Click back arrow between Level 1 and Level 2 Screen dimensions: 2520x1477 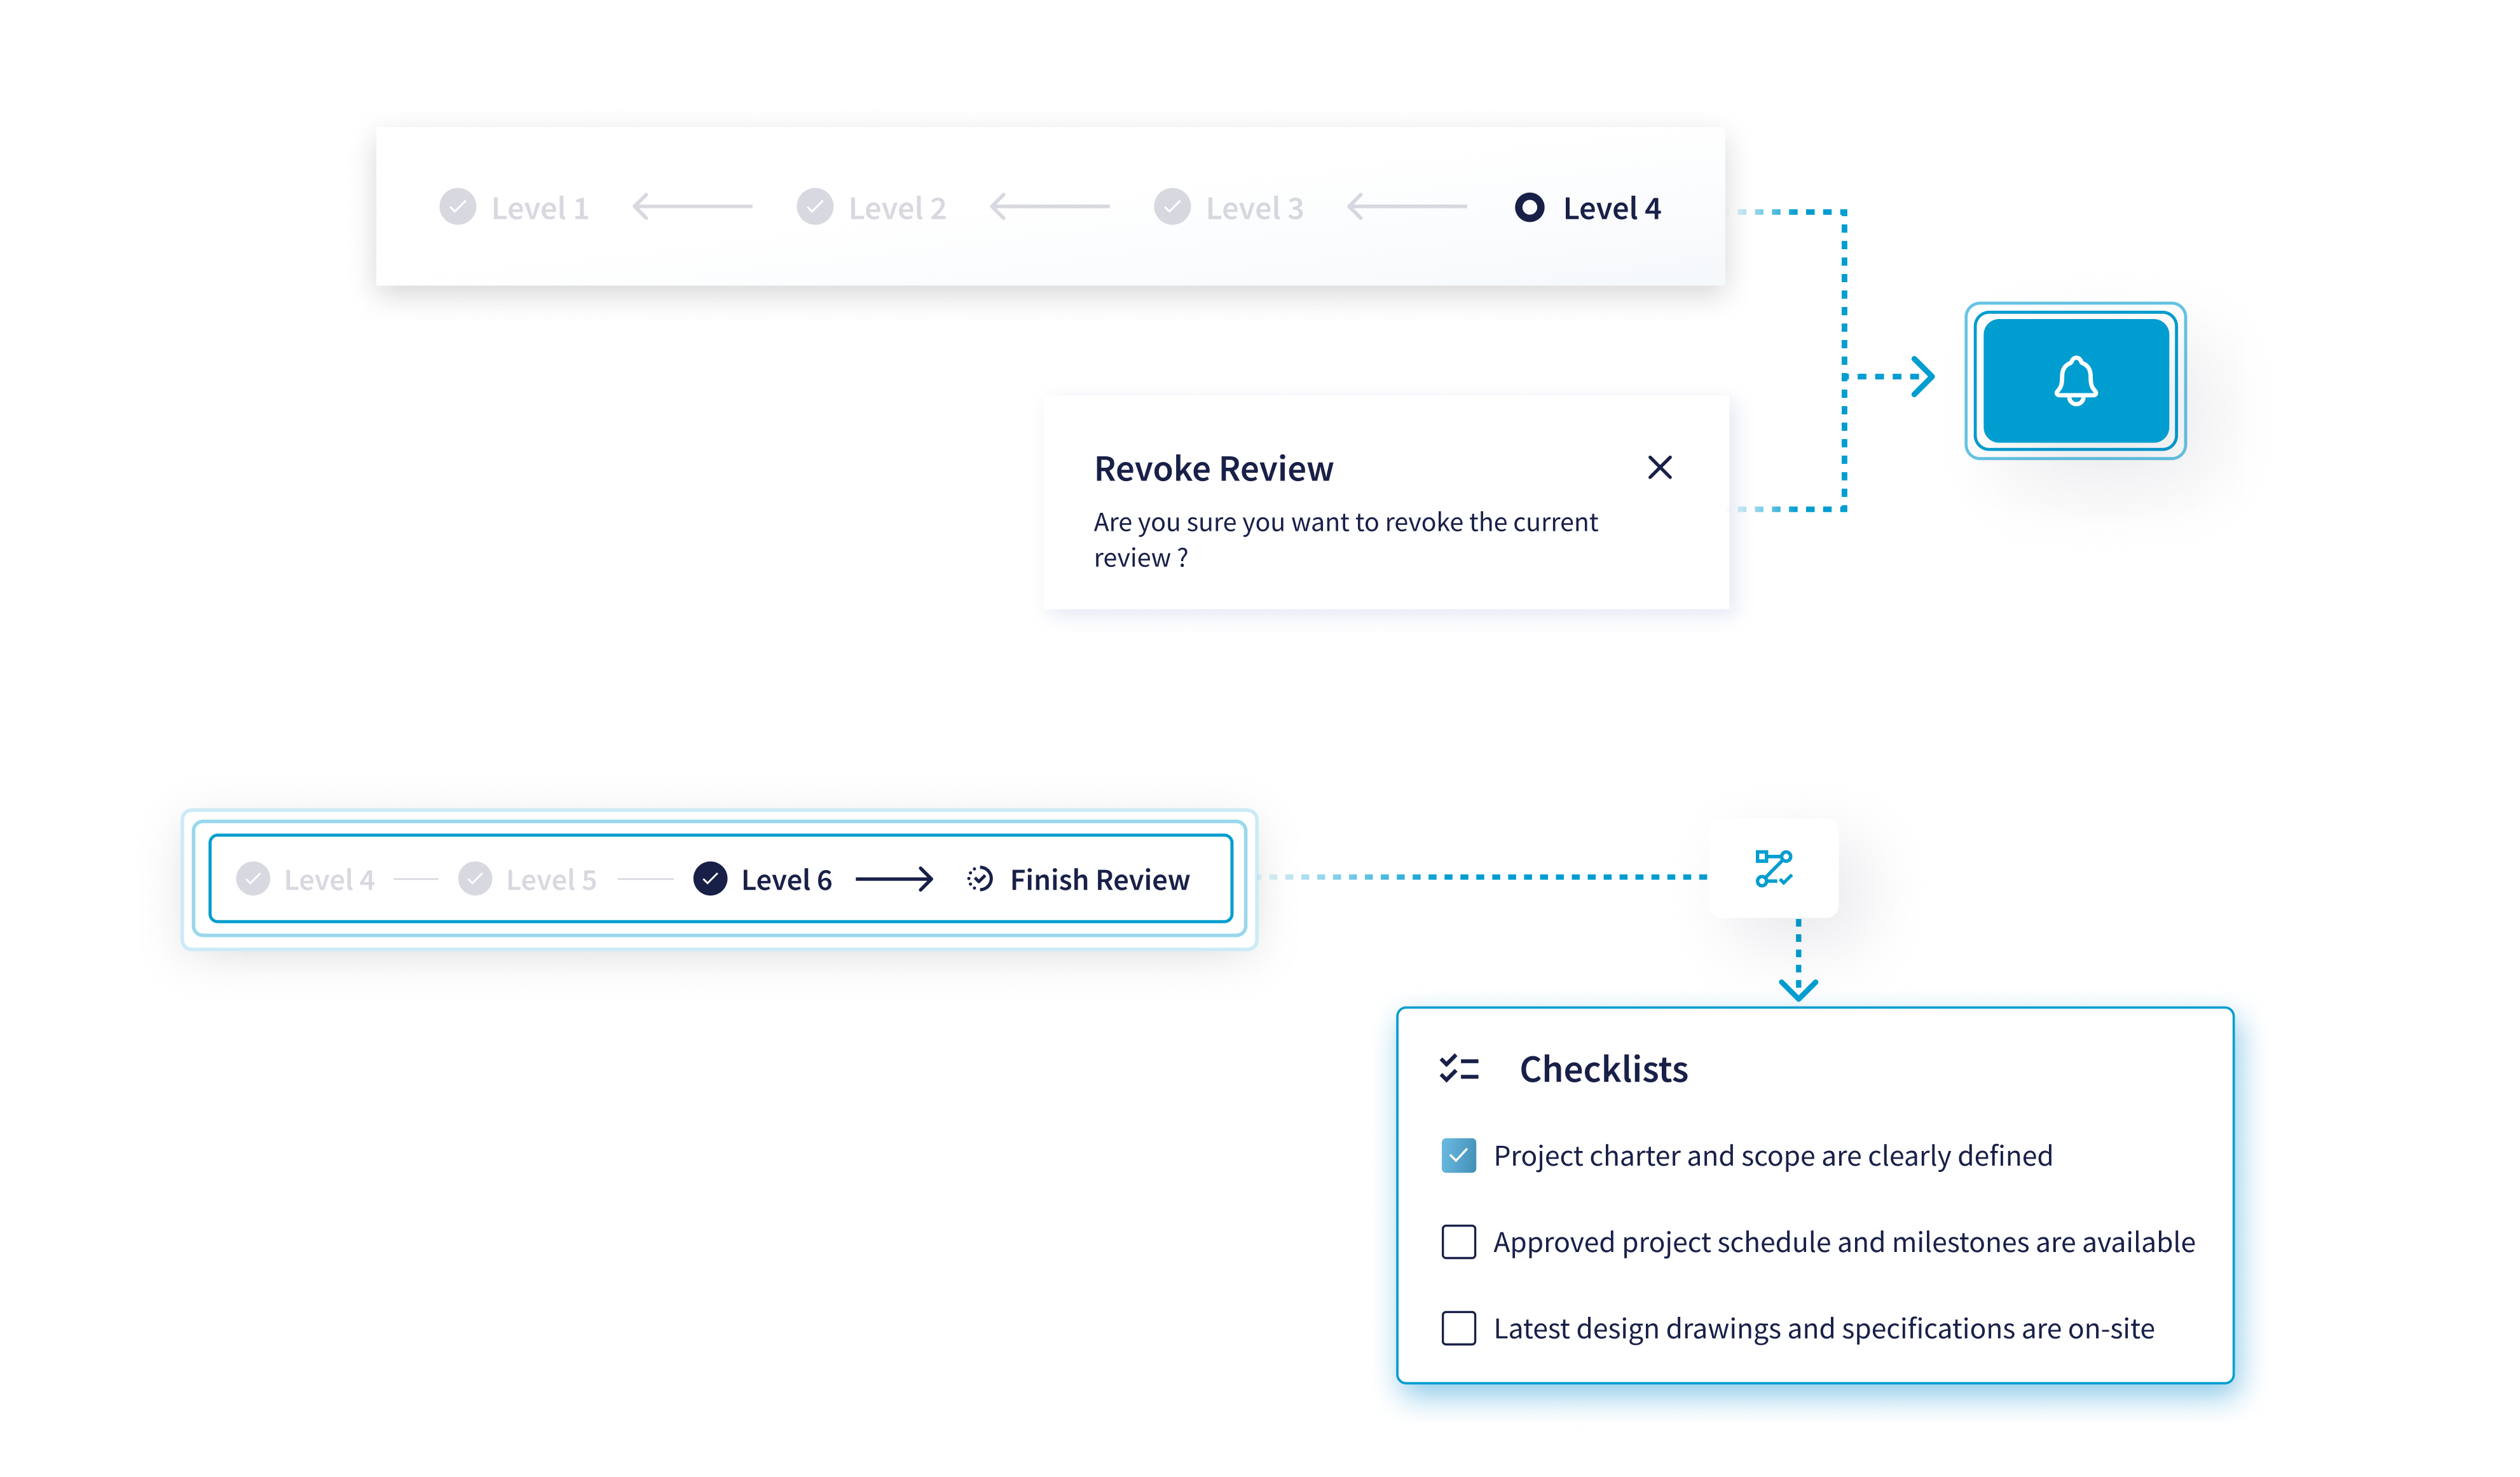(692, 207)
